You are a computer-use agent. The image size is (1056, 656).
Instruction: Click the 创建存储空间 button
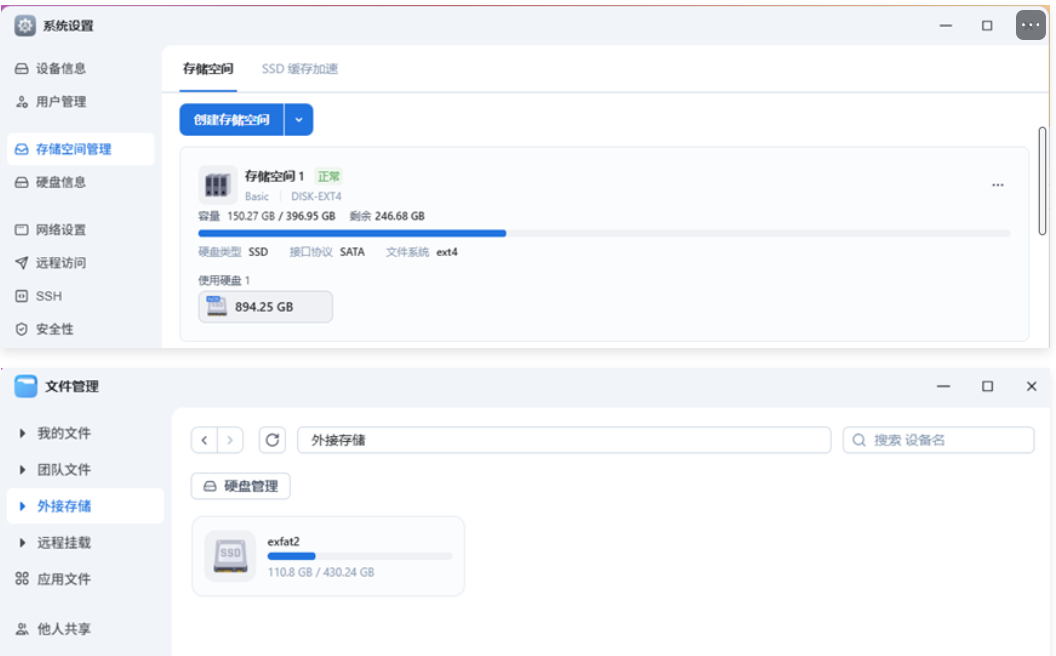point(232,119)
